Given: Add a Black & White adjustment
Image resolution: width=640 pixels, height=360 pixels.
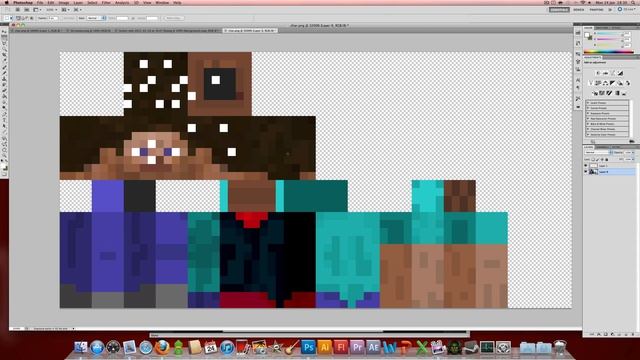Looking at the screenshot, I should (x=612, y=82).
